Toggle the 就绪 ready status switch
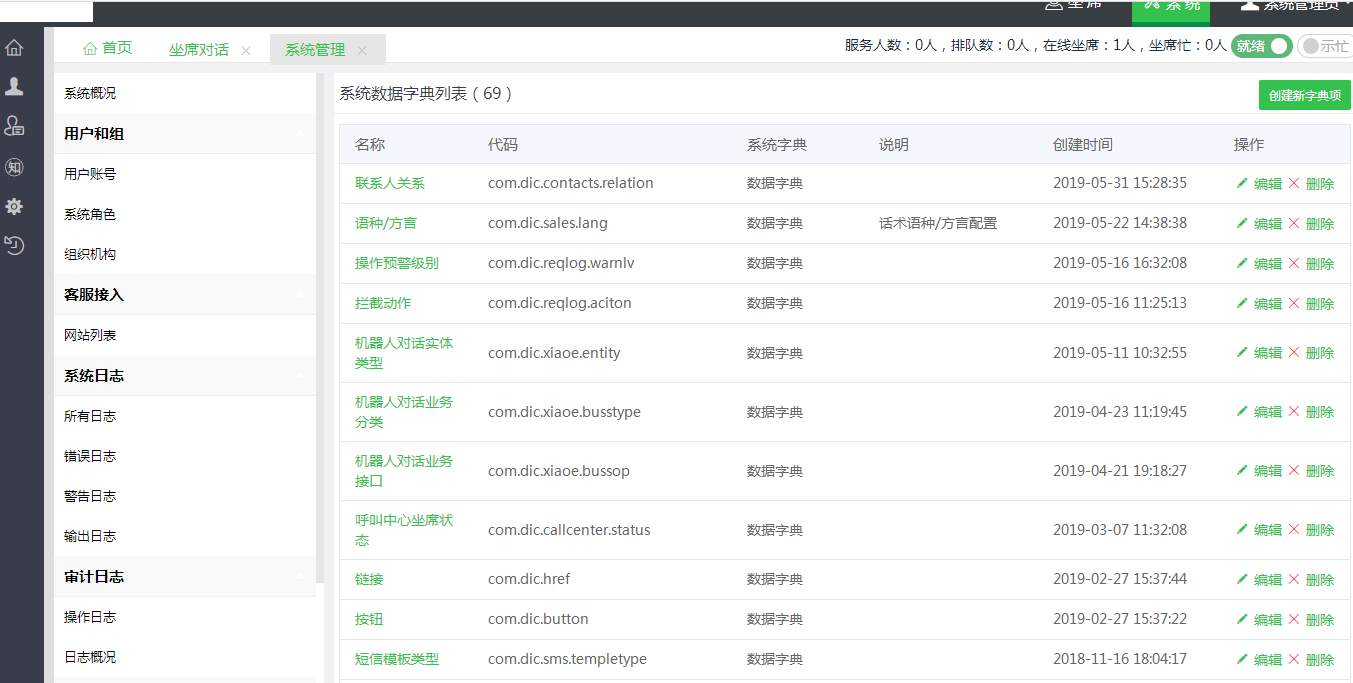Viewport: 1353px width, 683px height. click(1260, 46)
